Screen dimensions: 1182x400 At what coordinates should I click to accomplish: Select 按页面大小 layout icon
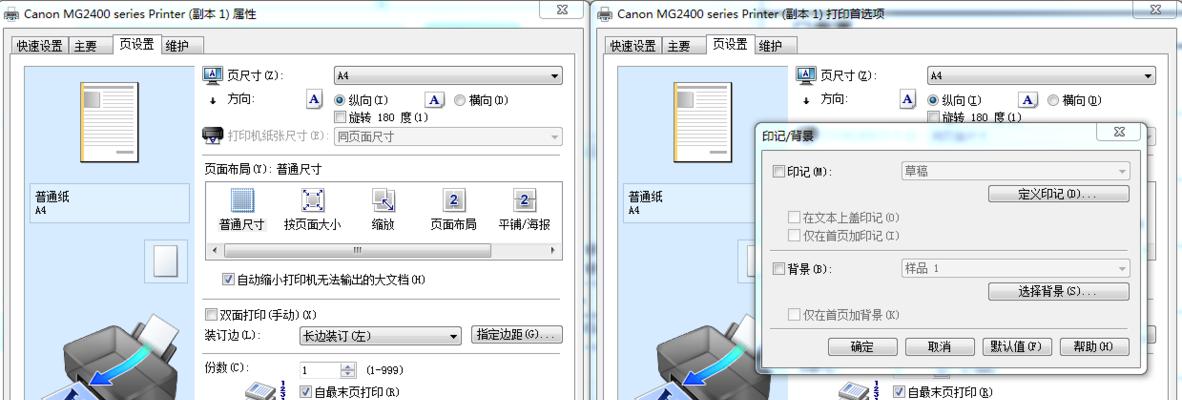pos(313,200)
